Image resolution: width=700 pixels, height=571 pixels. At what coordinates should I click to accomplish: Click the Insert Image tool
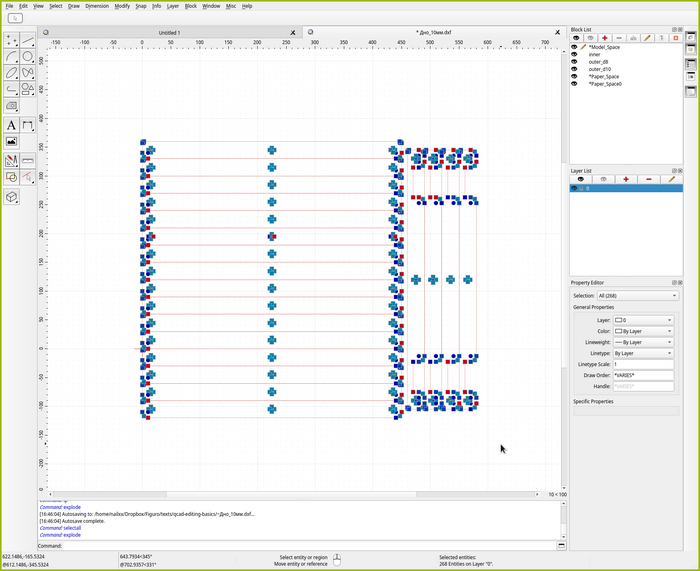[11, 142]
